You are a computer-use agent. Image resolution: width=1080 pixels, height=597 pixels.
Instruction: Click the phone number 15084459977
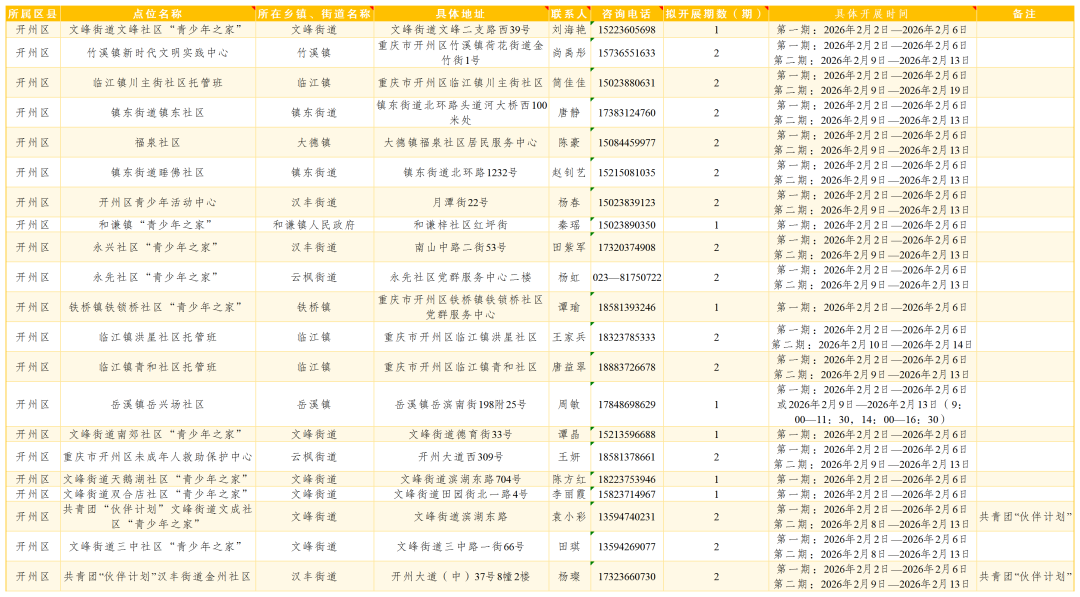click(627, 143)
